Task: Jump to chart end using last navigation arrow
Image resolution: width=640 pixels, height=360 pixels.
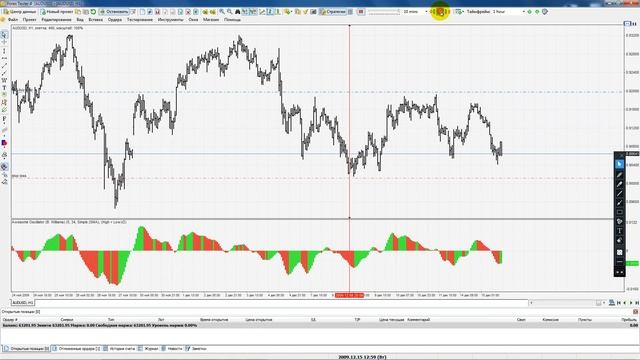Action: click(636, 303)
